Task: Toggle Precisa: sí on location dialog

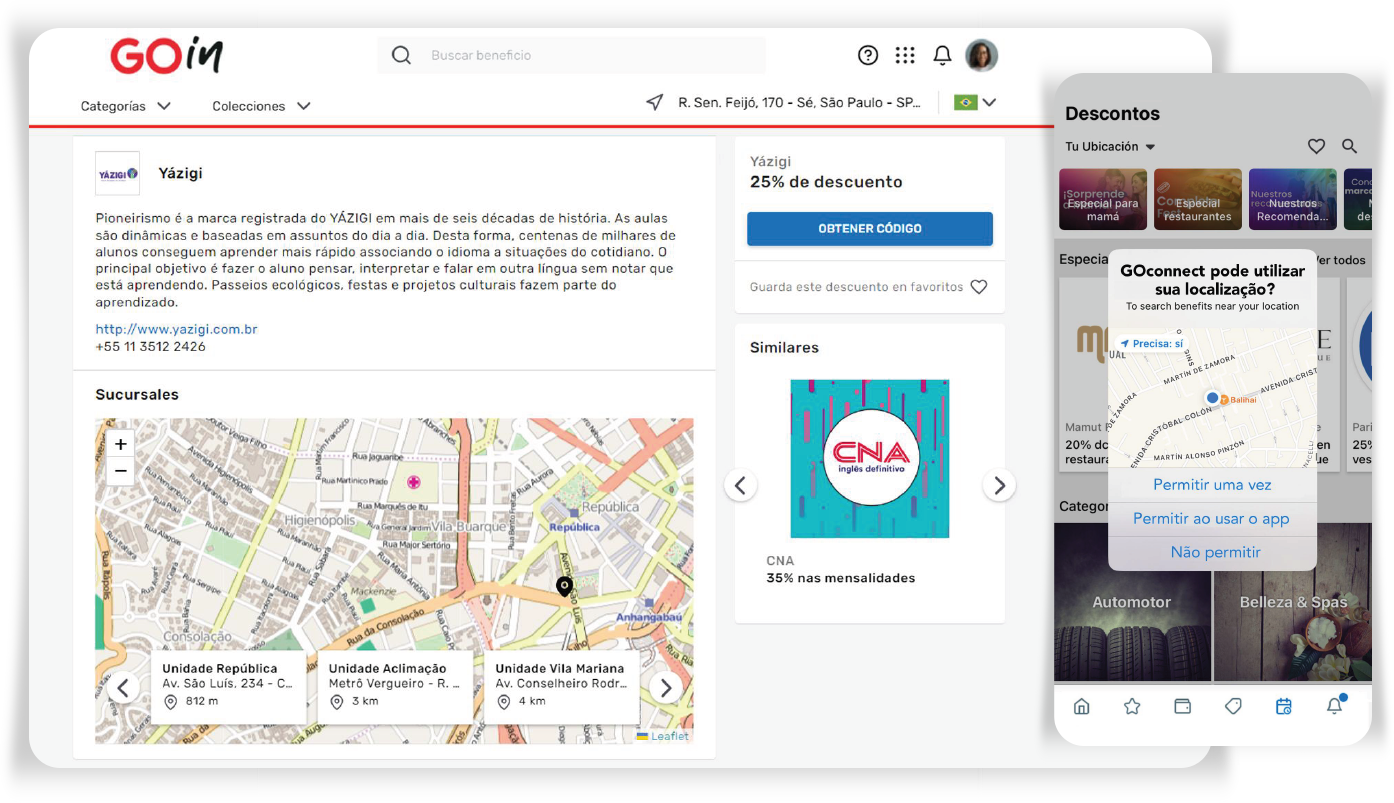Action: click(1151, 344)
